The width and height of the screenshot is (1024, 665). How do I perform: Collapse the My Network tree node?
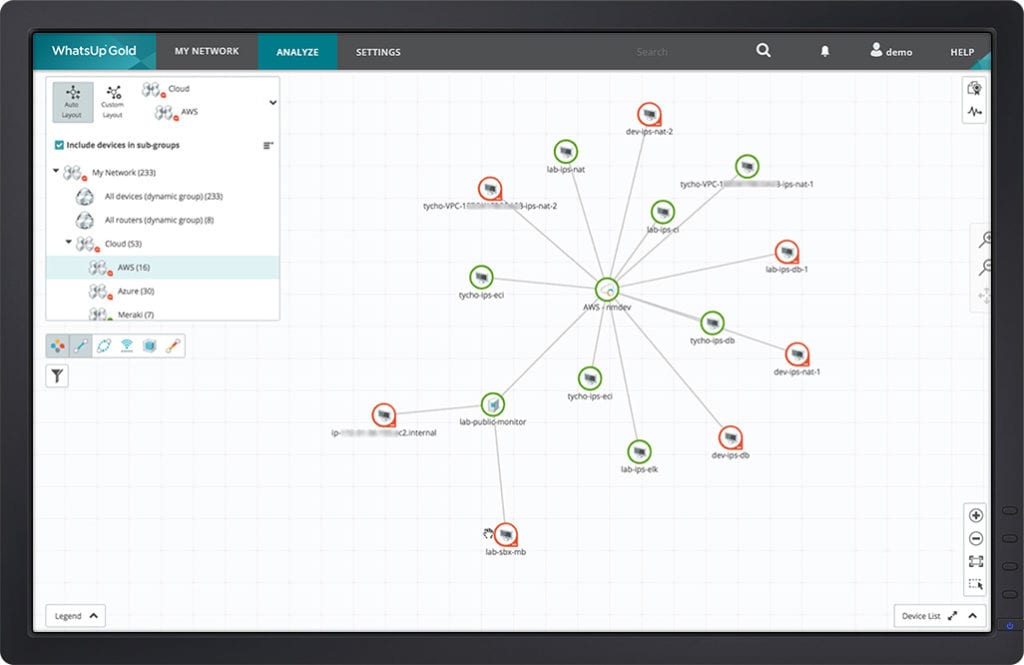pyautogui.click(x=56, y=172)
